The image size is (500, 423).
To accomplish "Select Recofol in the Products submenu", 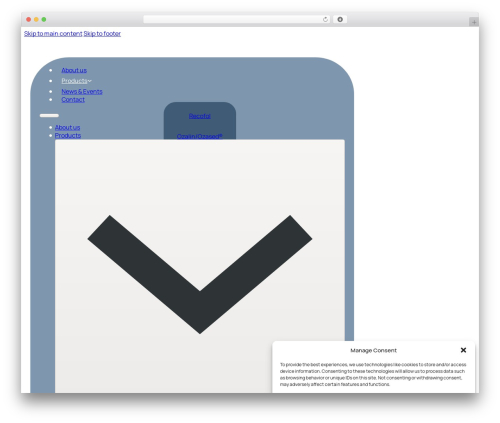I will tap(200, 116).
